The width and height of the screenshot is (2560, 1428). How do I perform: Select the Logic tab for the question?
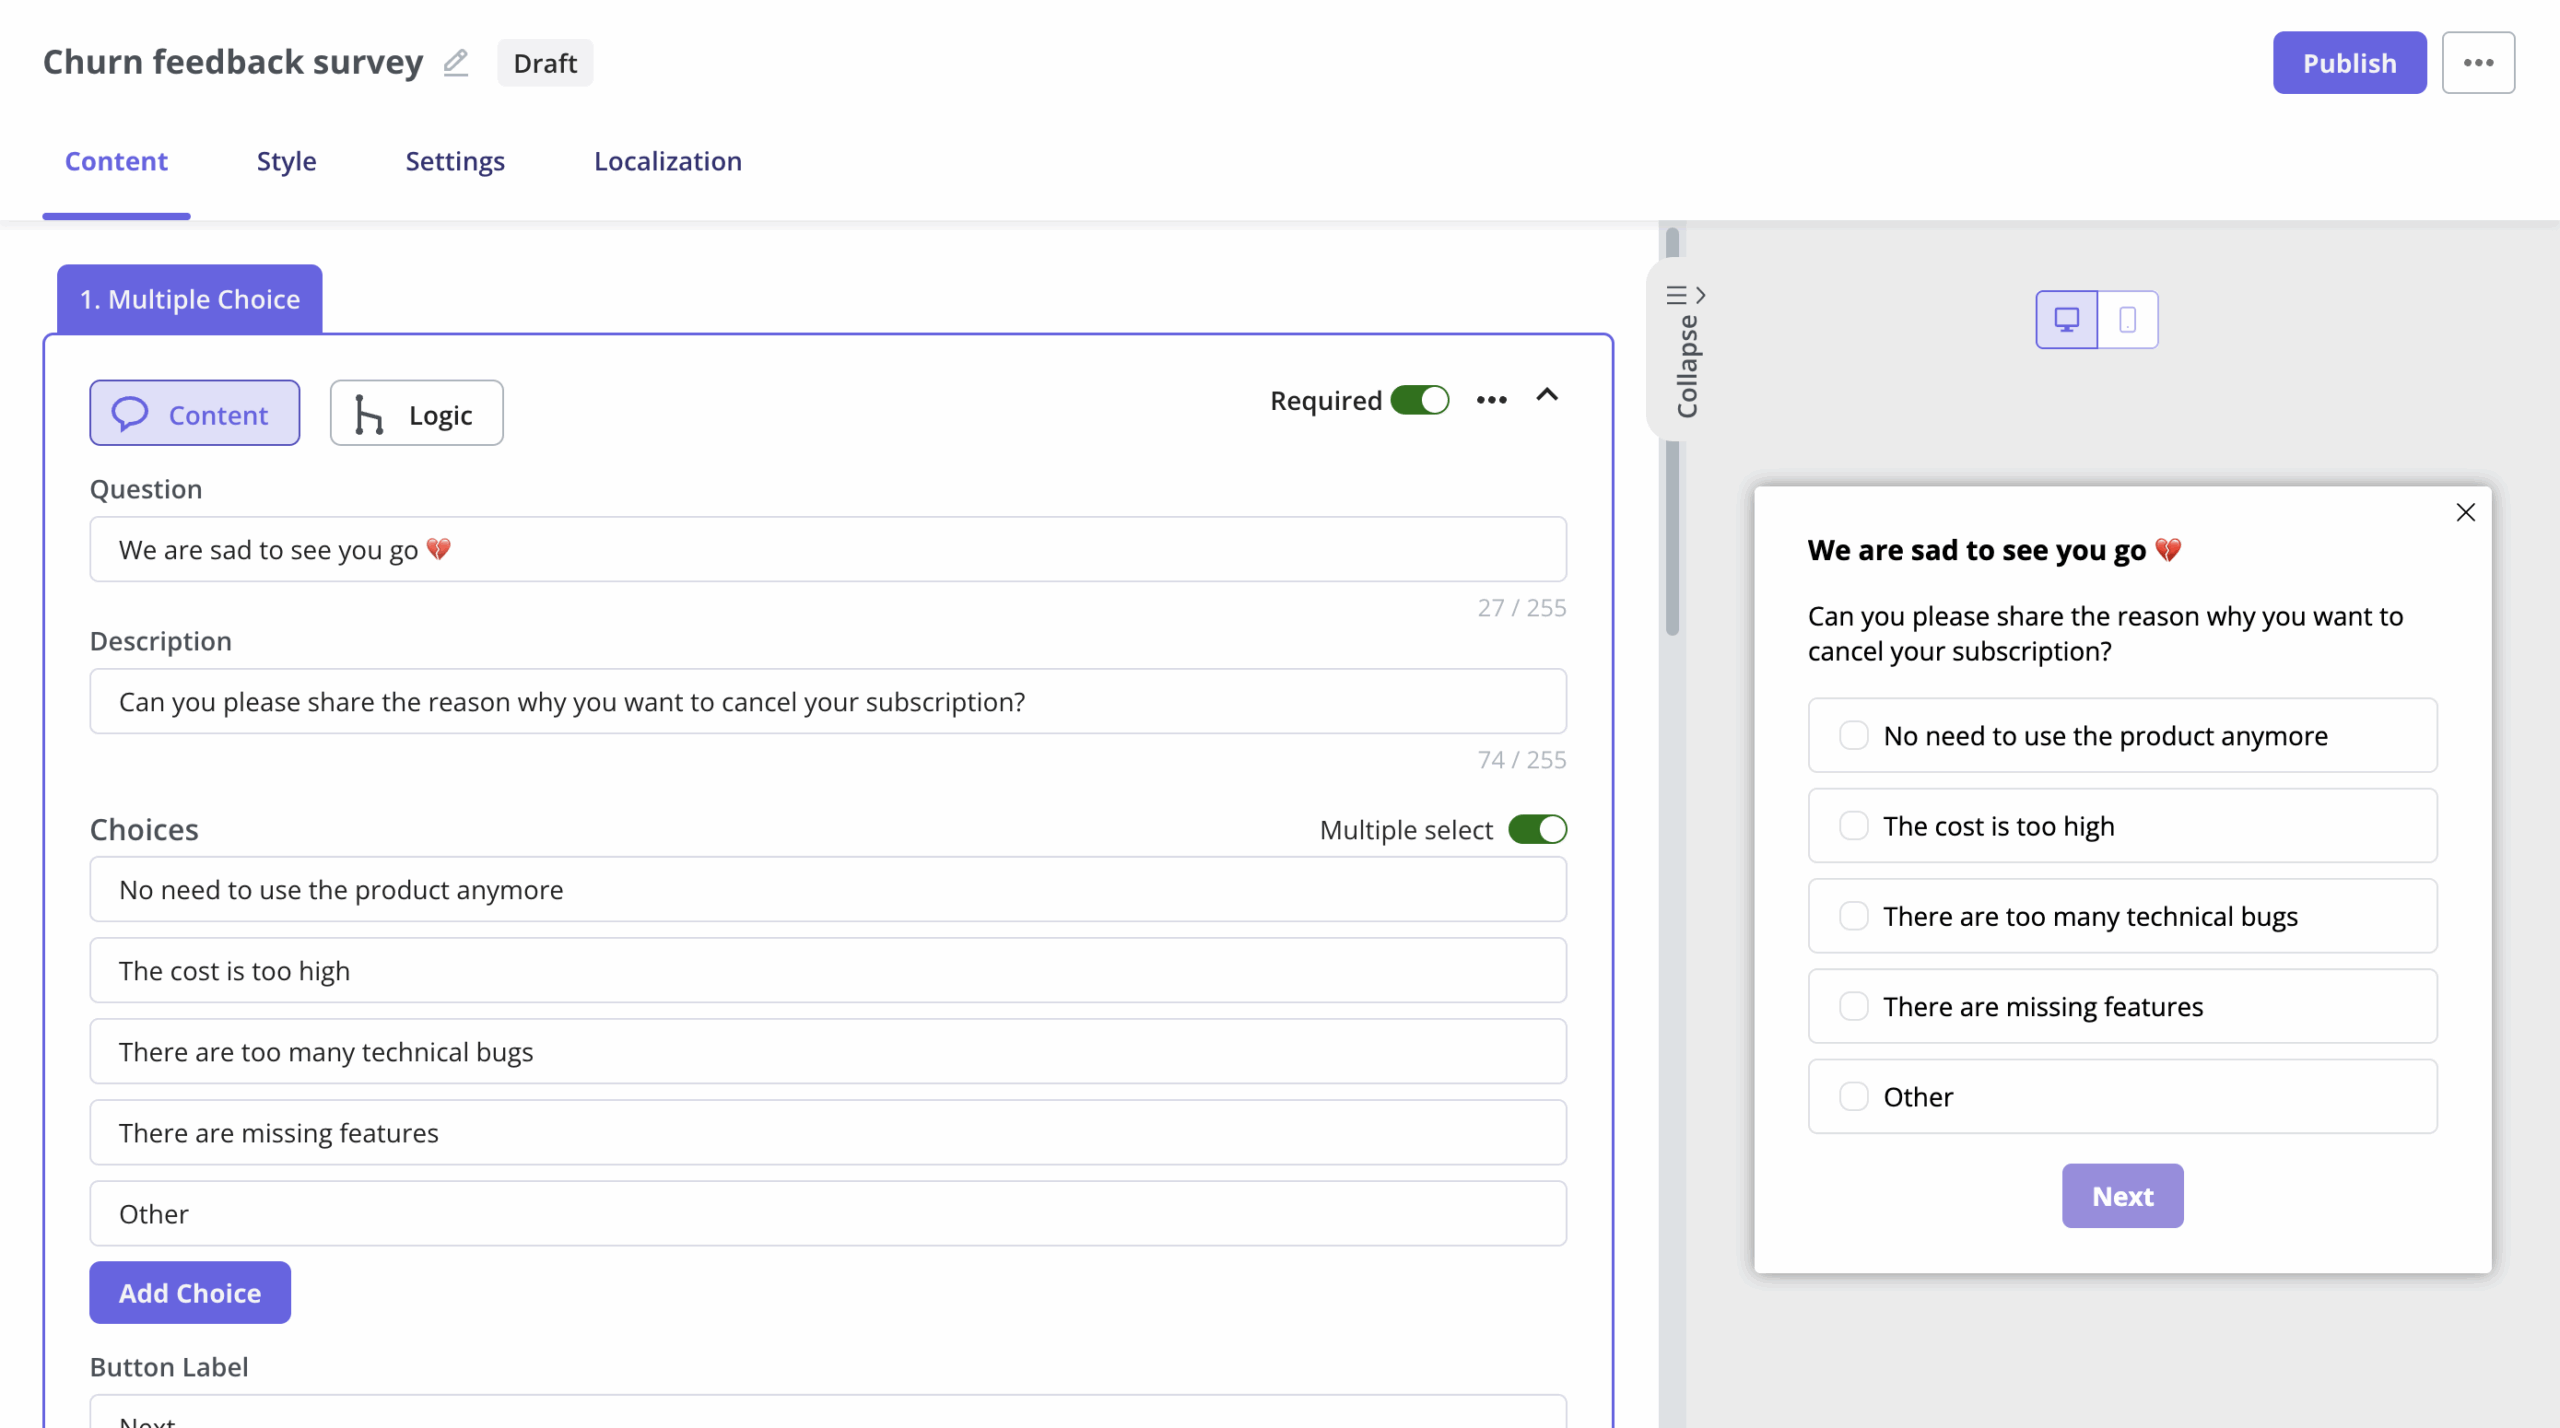tap(415, 412)
